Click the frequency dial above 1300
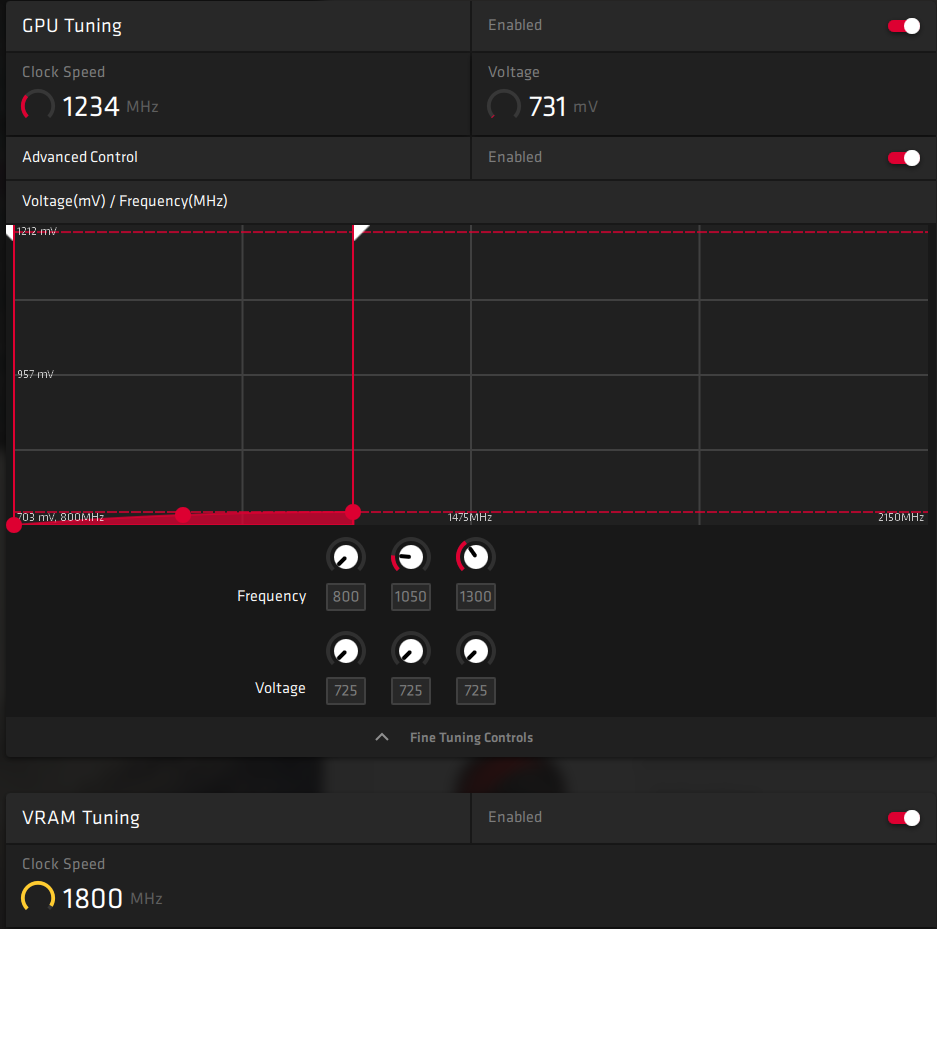The height and width of the screenshot is (1053, 937). [476, 557]
